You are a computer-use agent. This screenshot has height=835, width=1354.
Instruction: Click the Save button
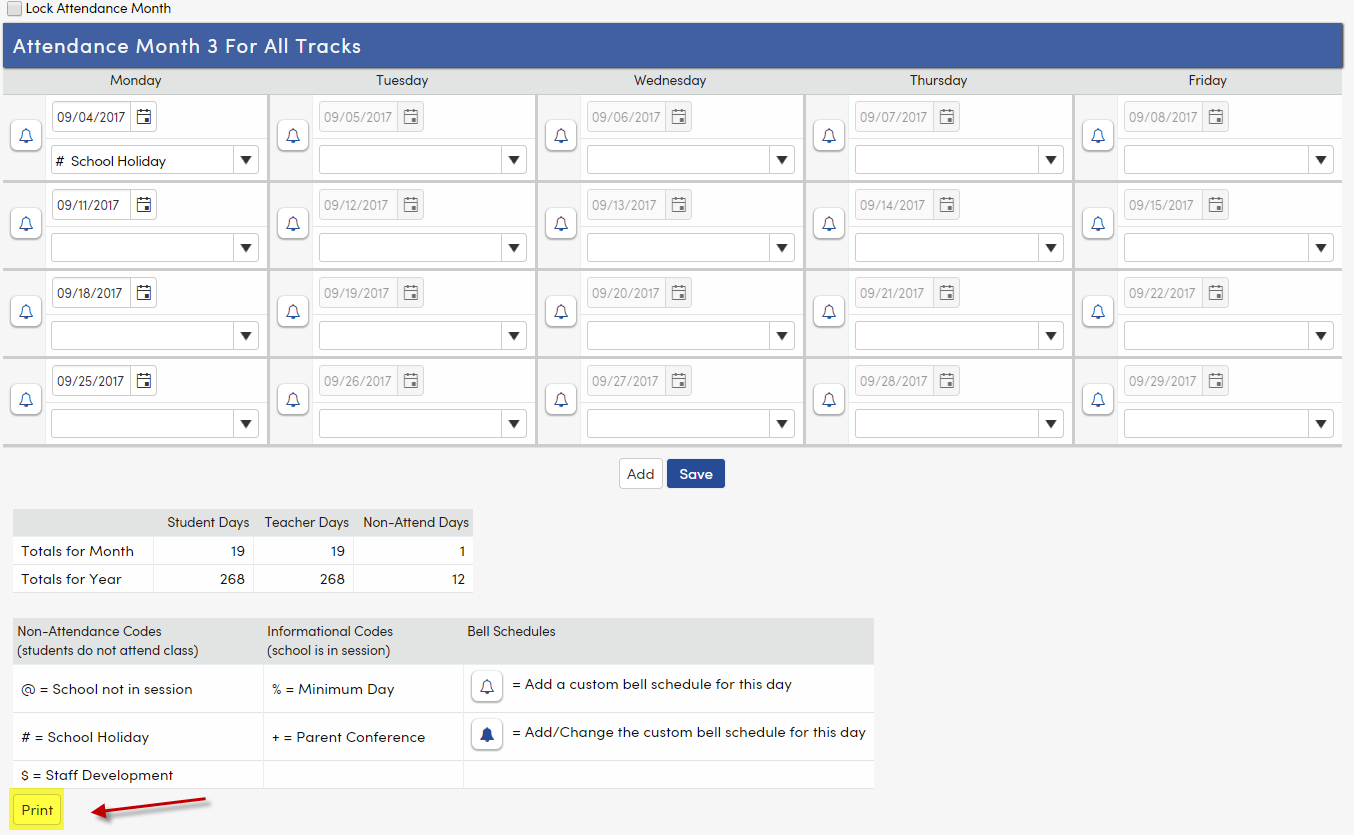[x=695, y=473]
